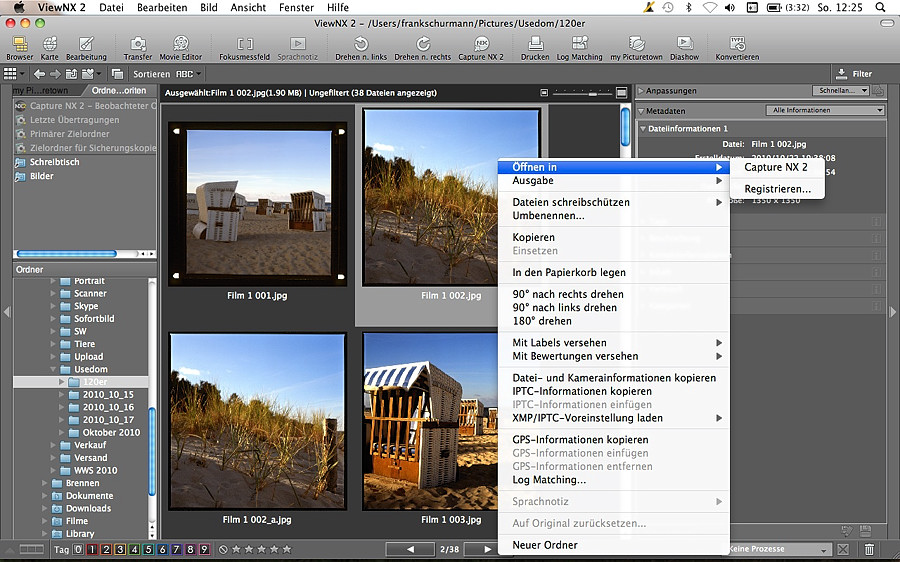This screenshot has height=562, width=900.
Task: Choose In den Papierkorb legen
Action: pos(614,272)
